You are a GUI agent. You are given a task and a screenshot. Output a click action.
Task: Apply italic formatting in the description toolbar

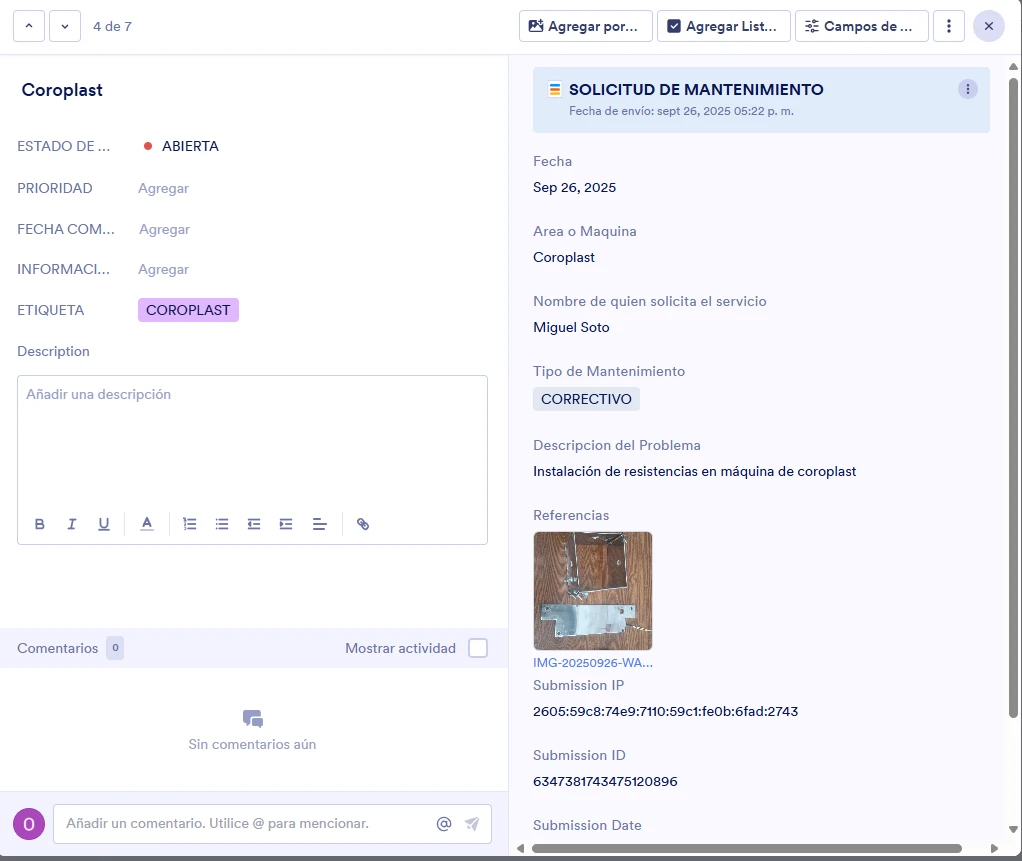pyautogui.click(x=71, y=523)
